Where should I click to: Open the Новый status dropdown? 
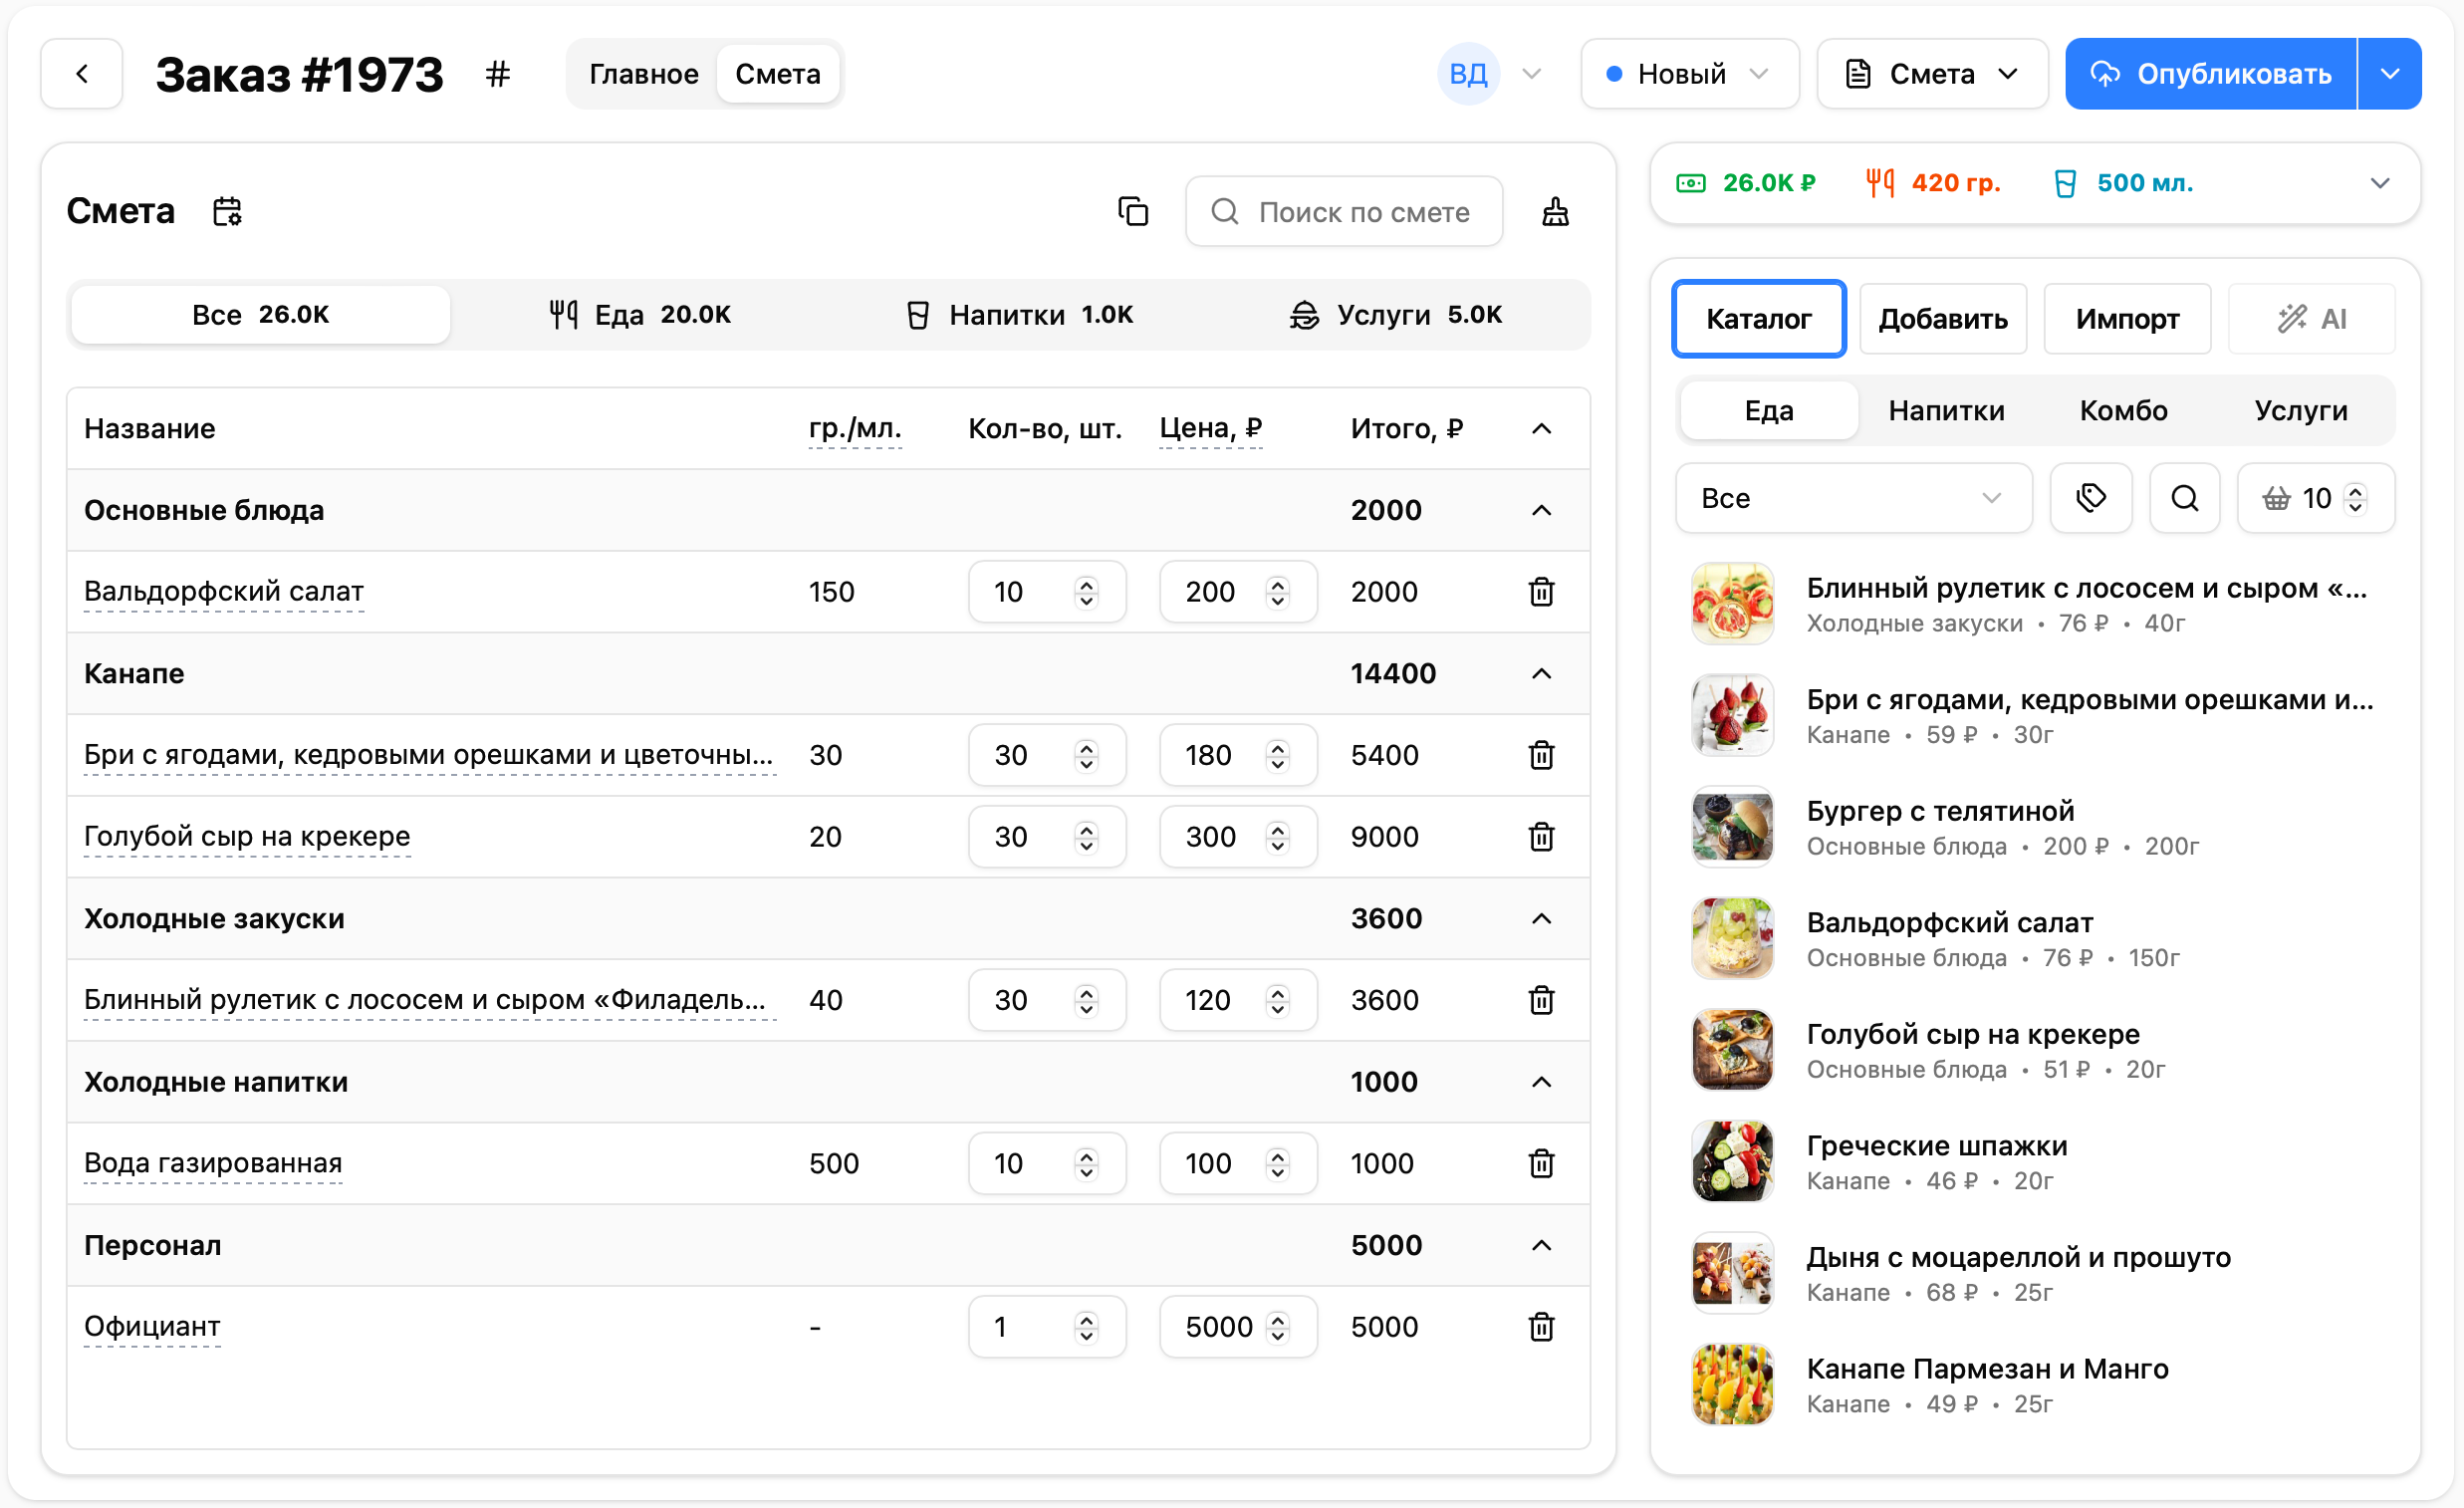point(1688,74)
